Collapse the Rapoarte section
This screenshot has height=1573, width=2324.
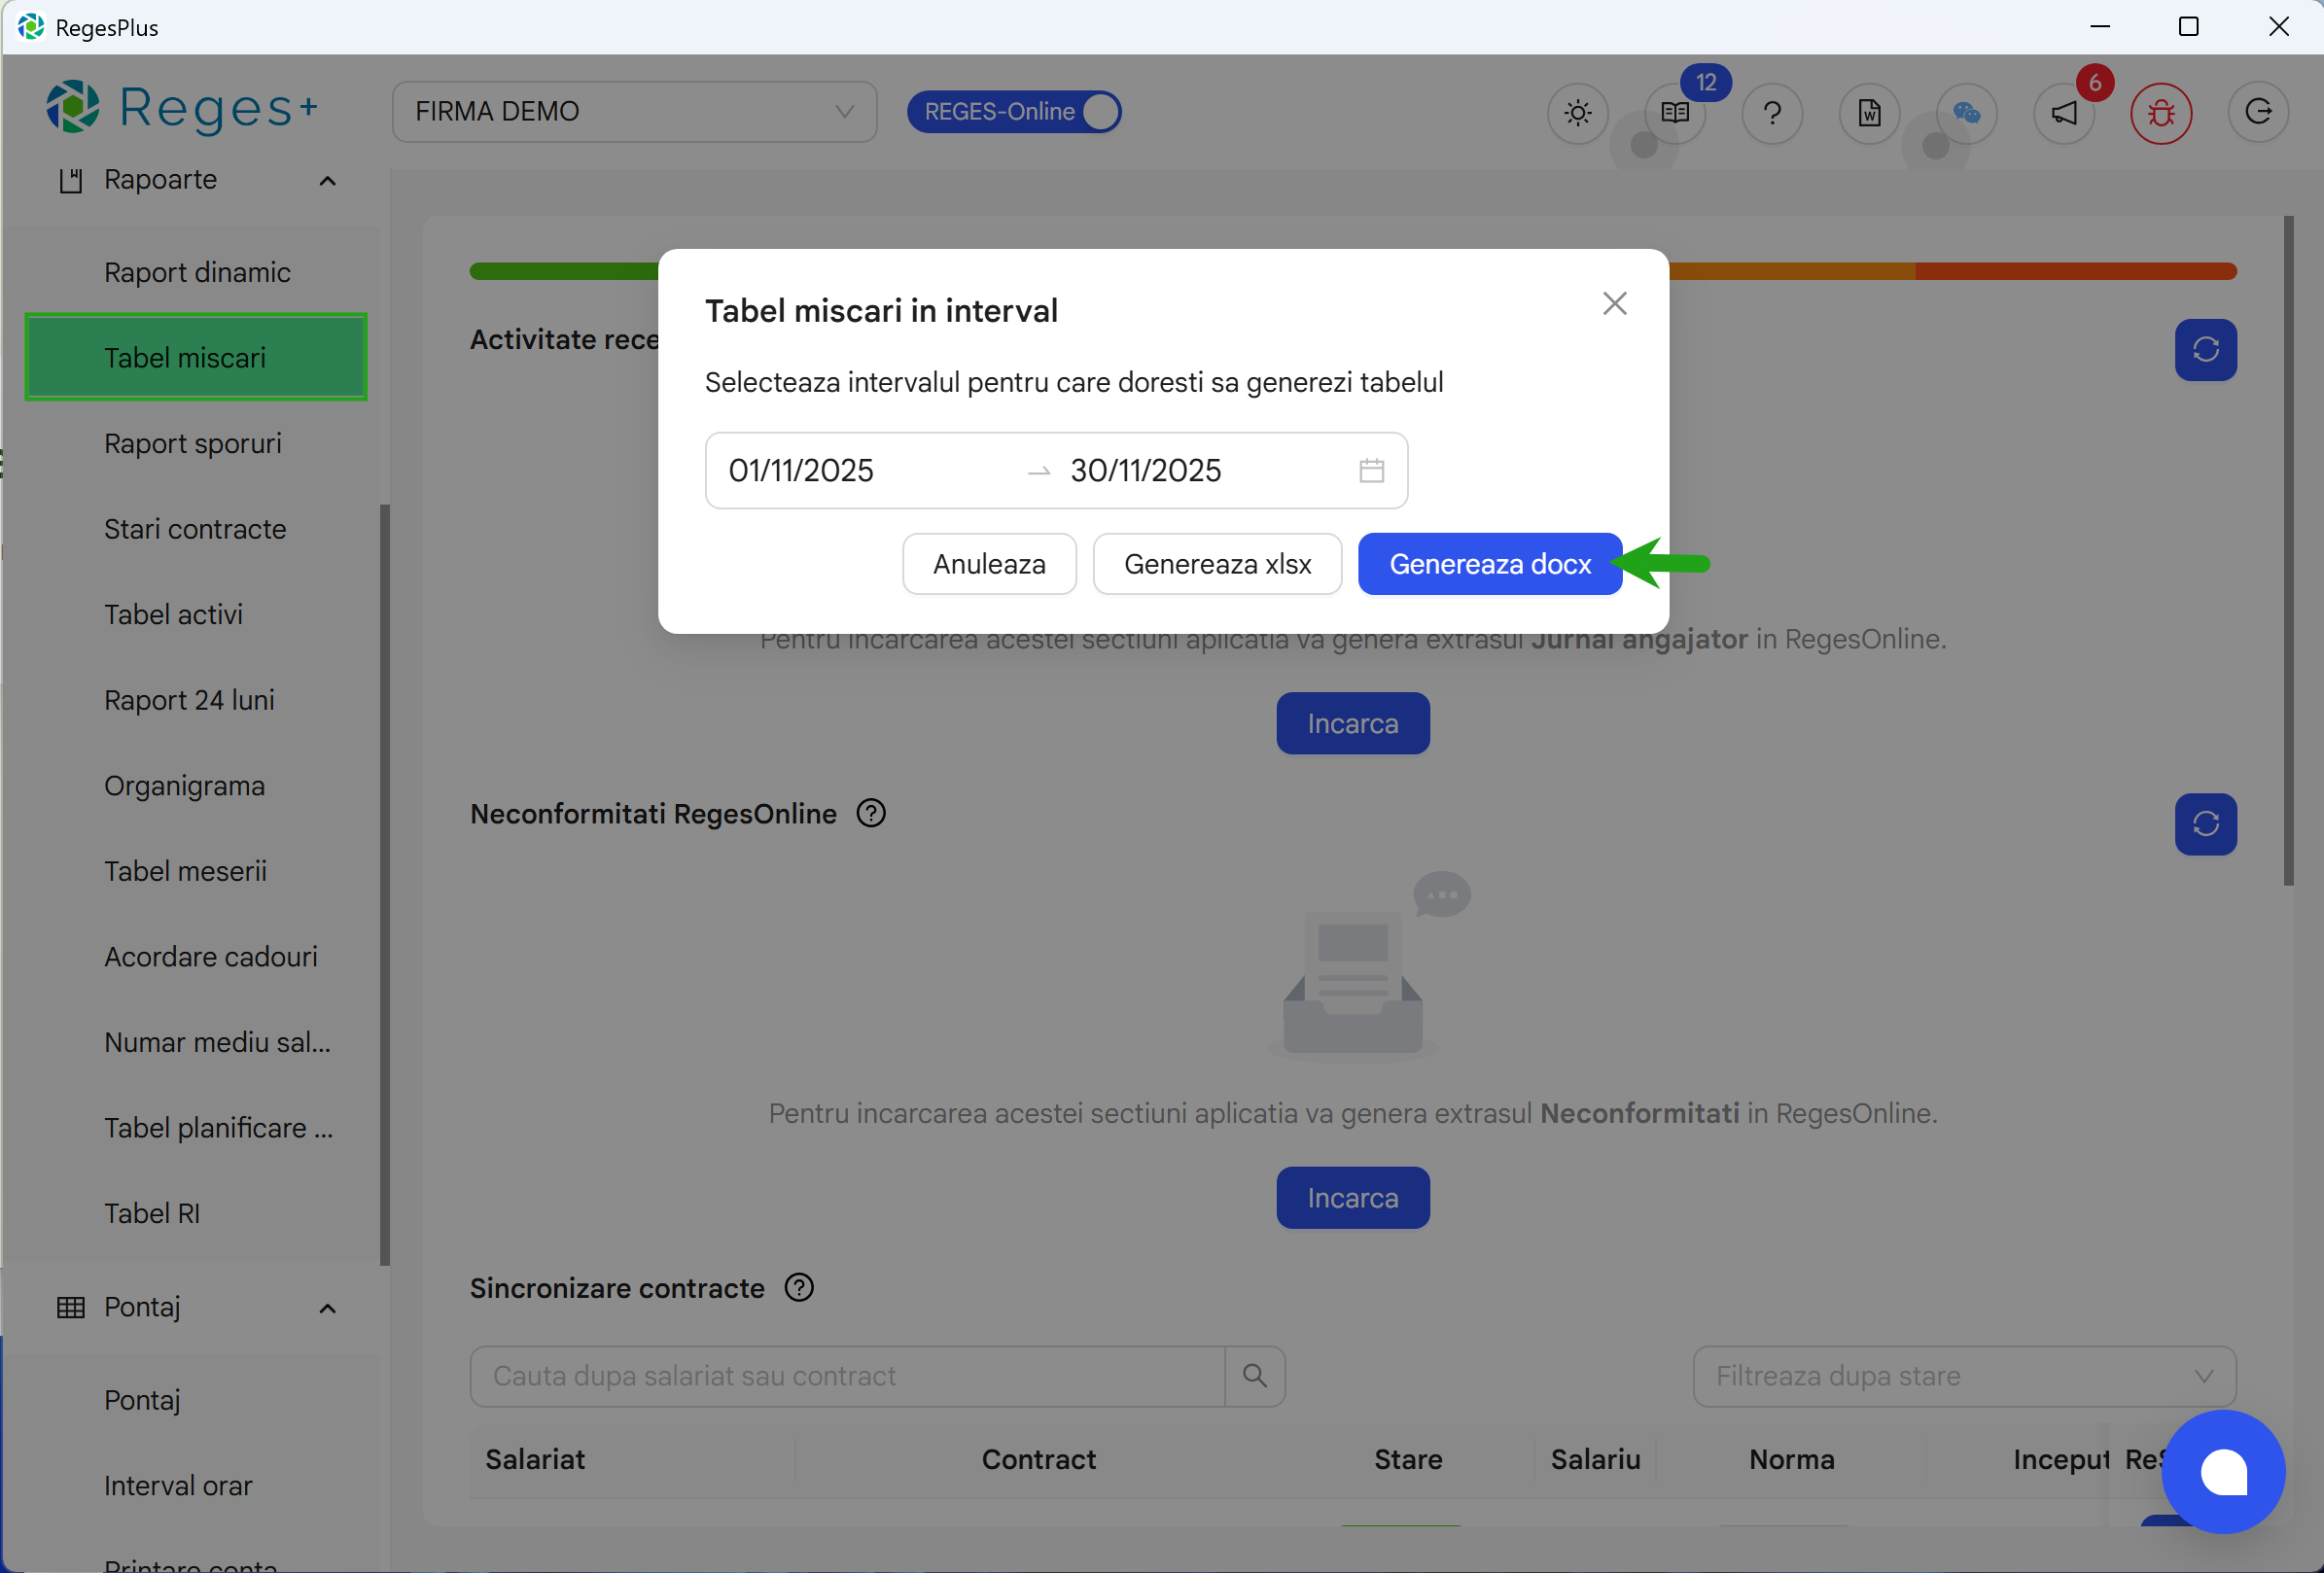327,181
